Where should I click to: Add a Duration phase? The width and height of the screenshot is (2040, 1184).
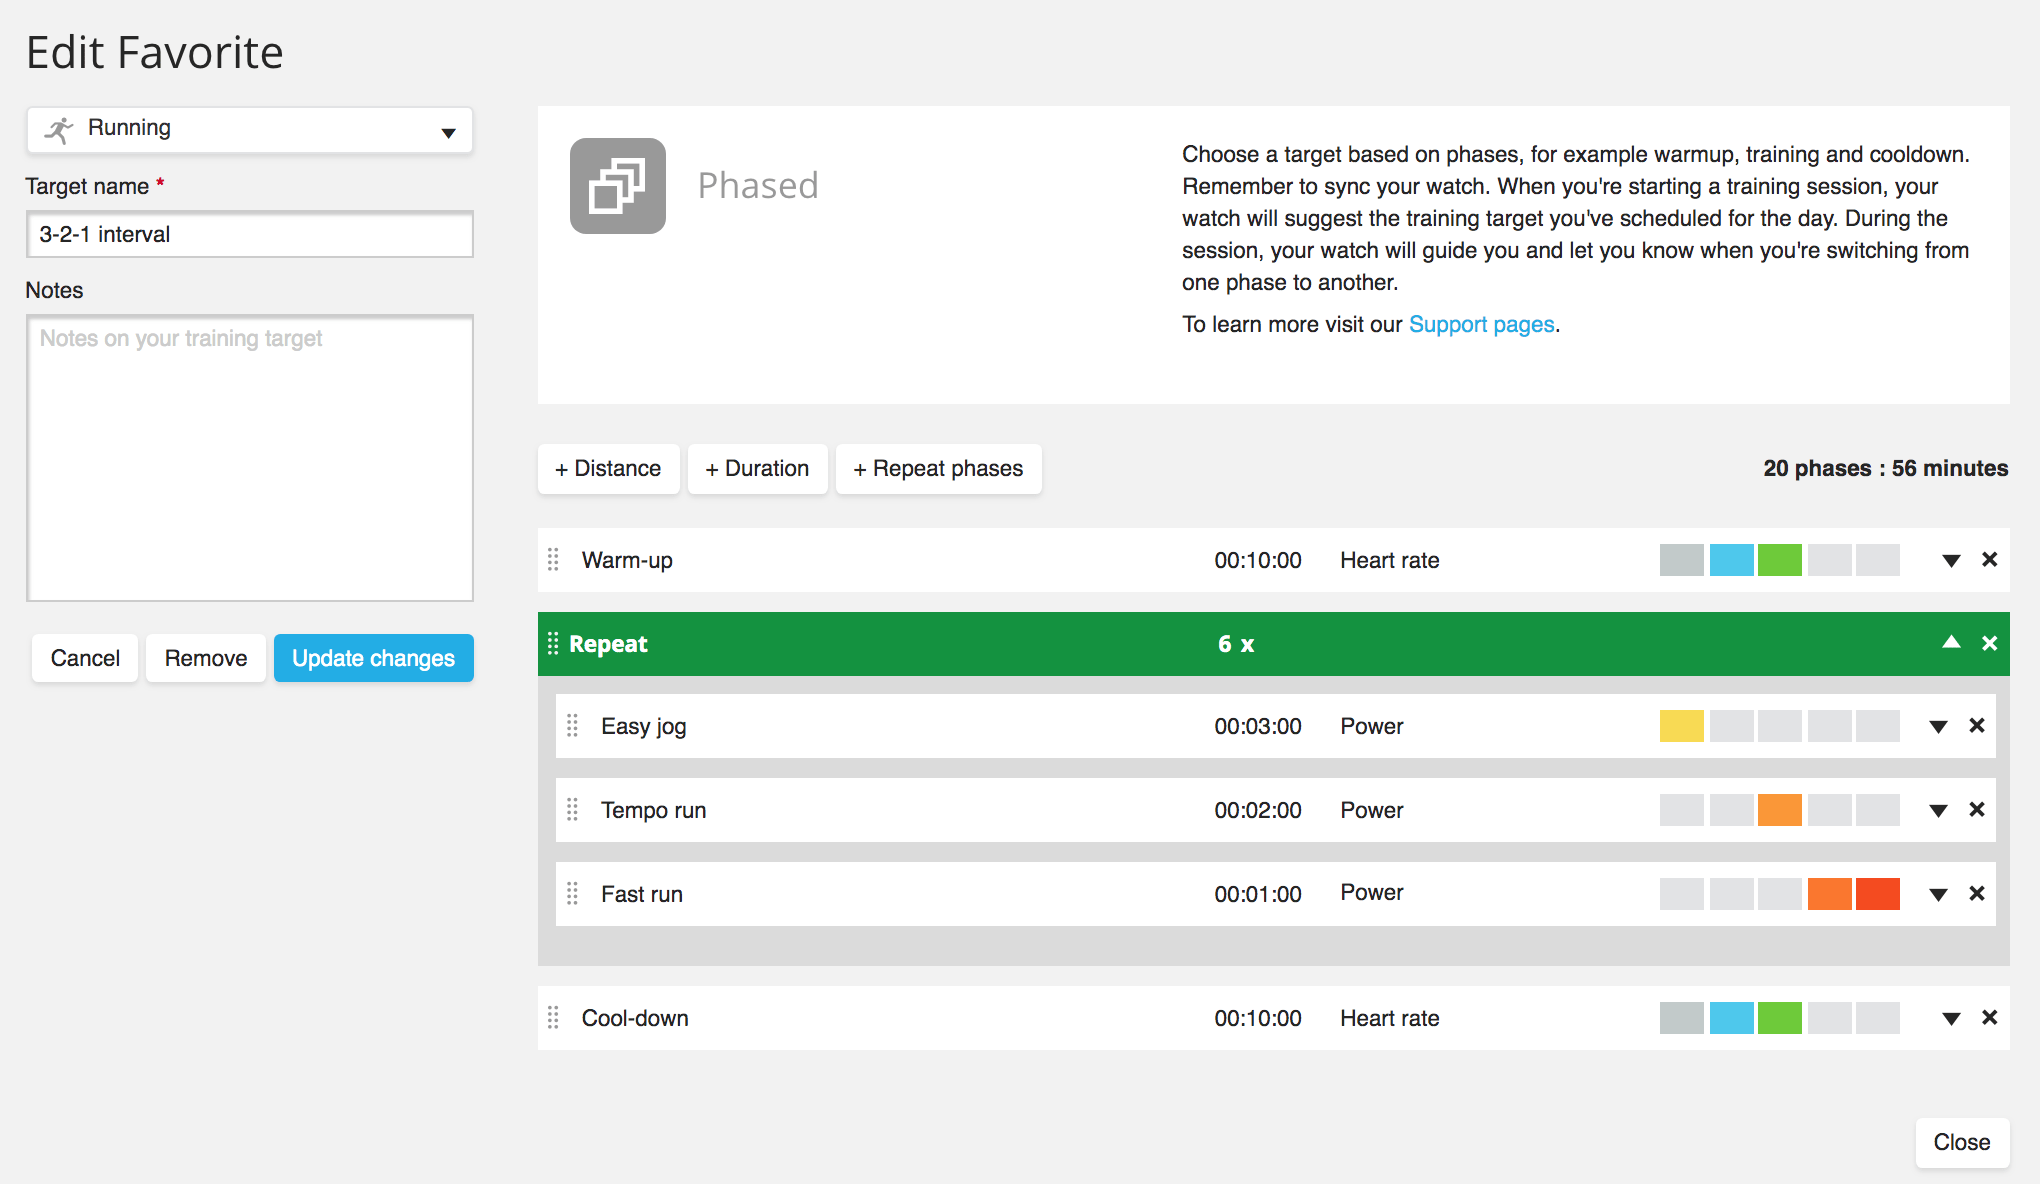point(757,469)
